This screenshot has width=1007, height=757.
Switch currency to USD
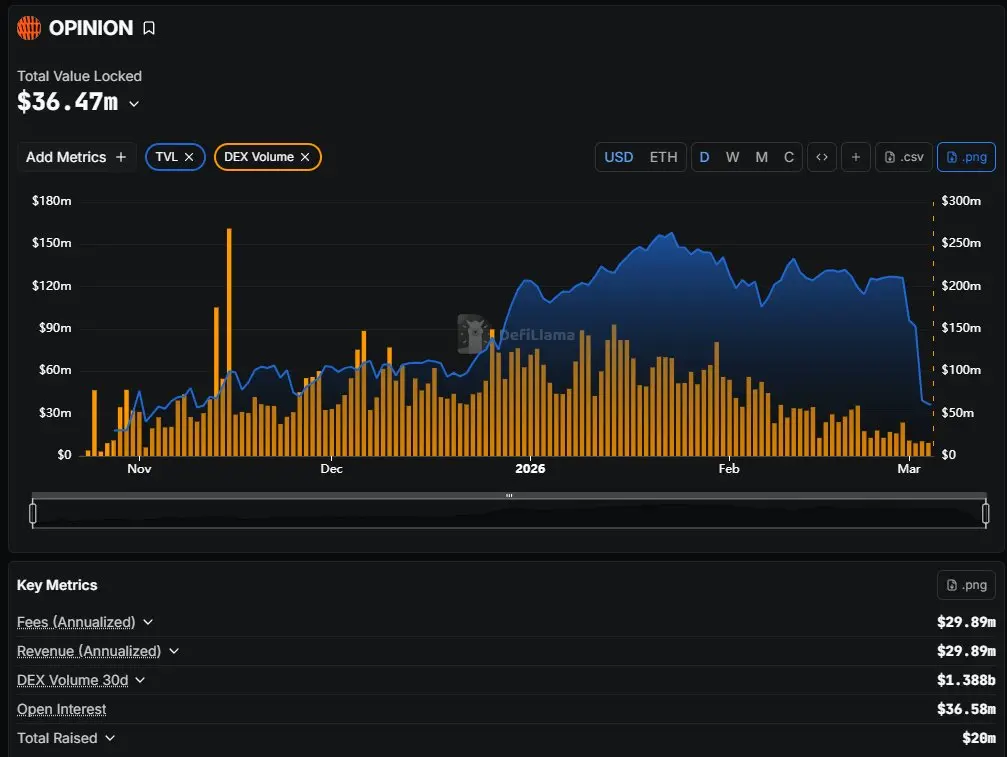point(619,157)
